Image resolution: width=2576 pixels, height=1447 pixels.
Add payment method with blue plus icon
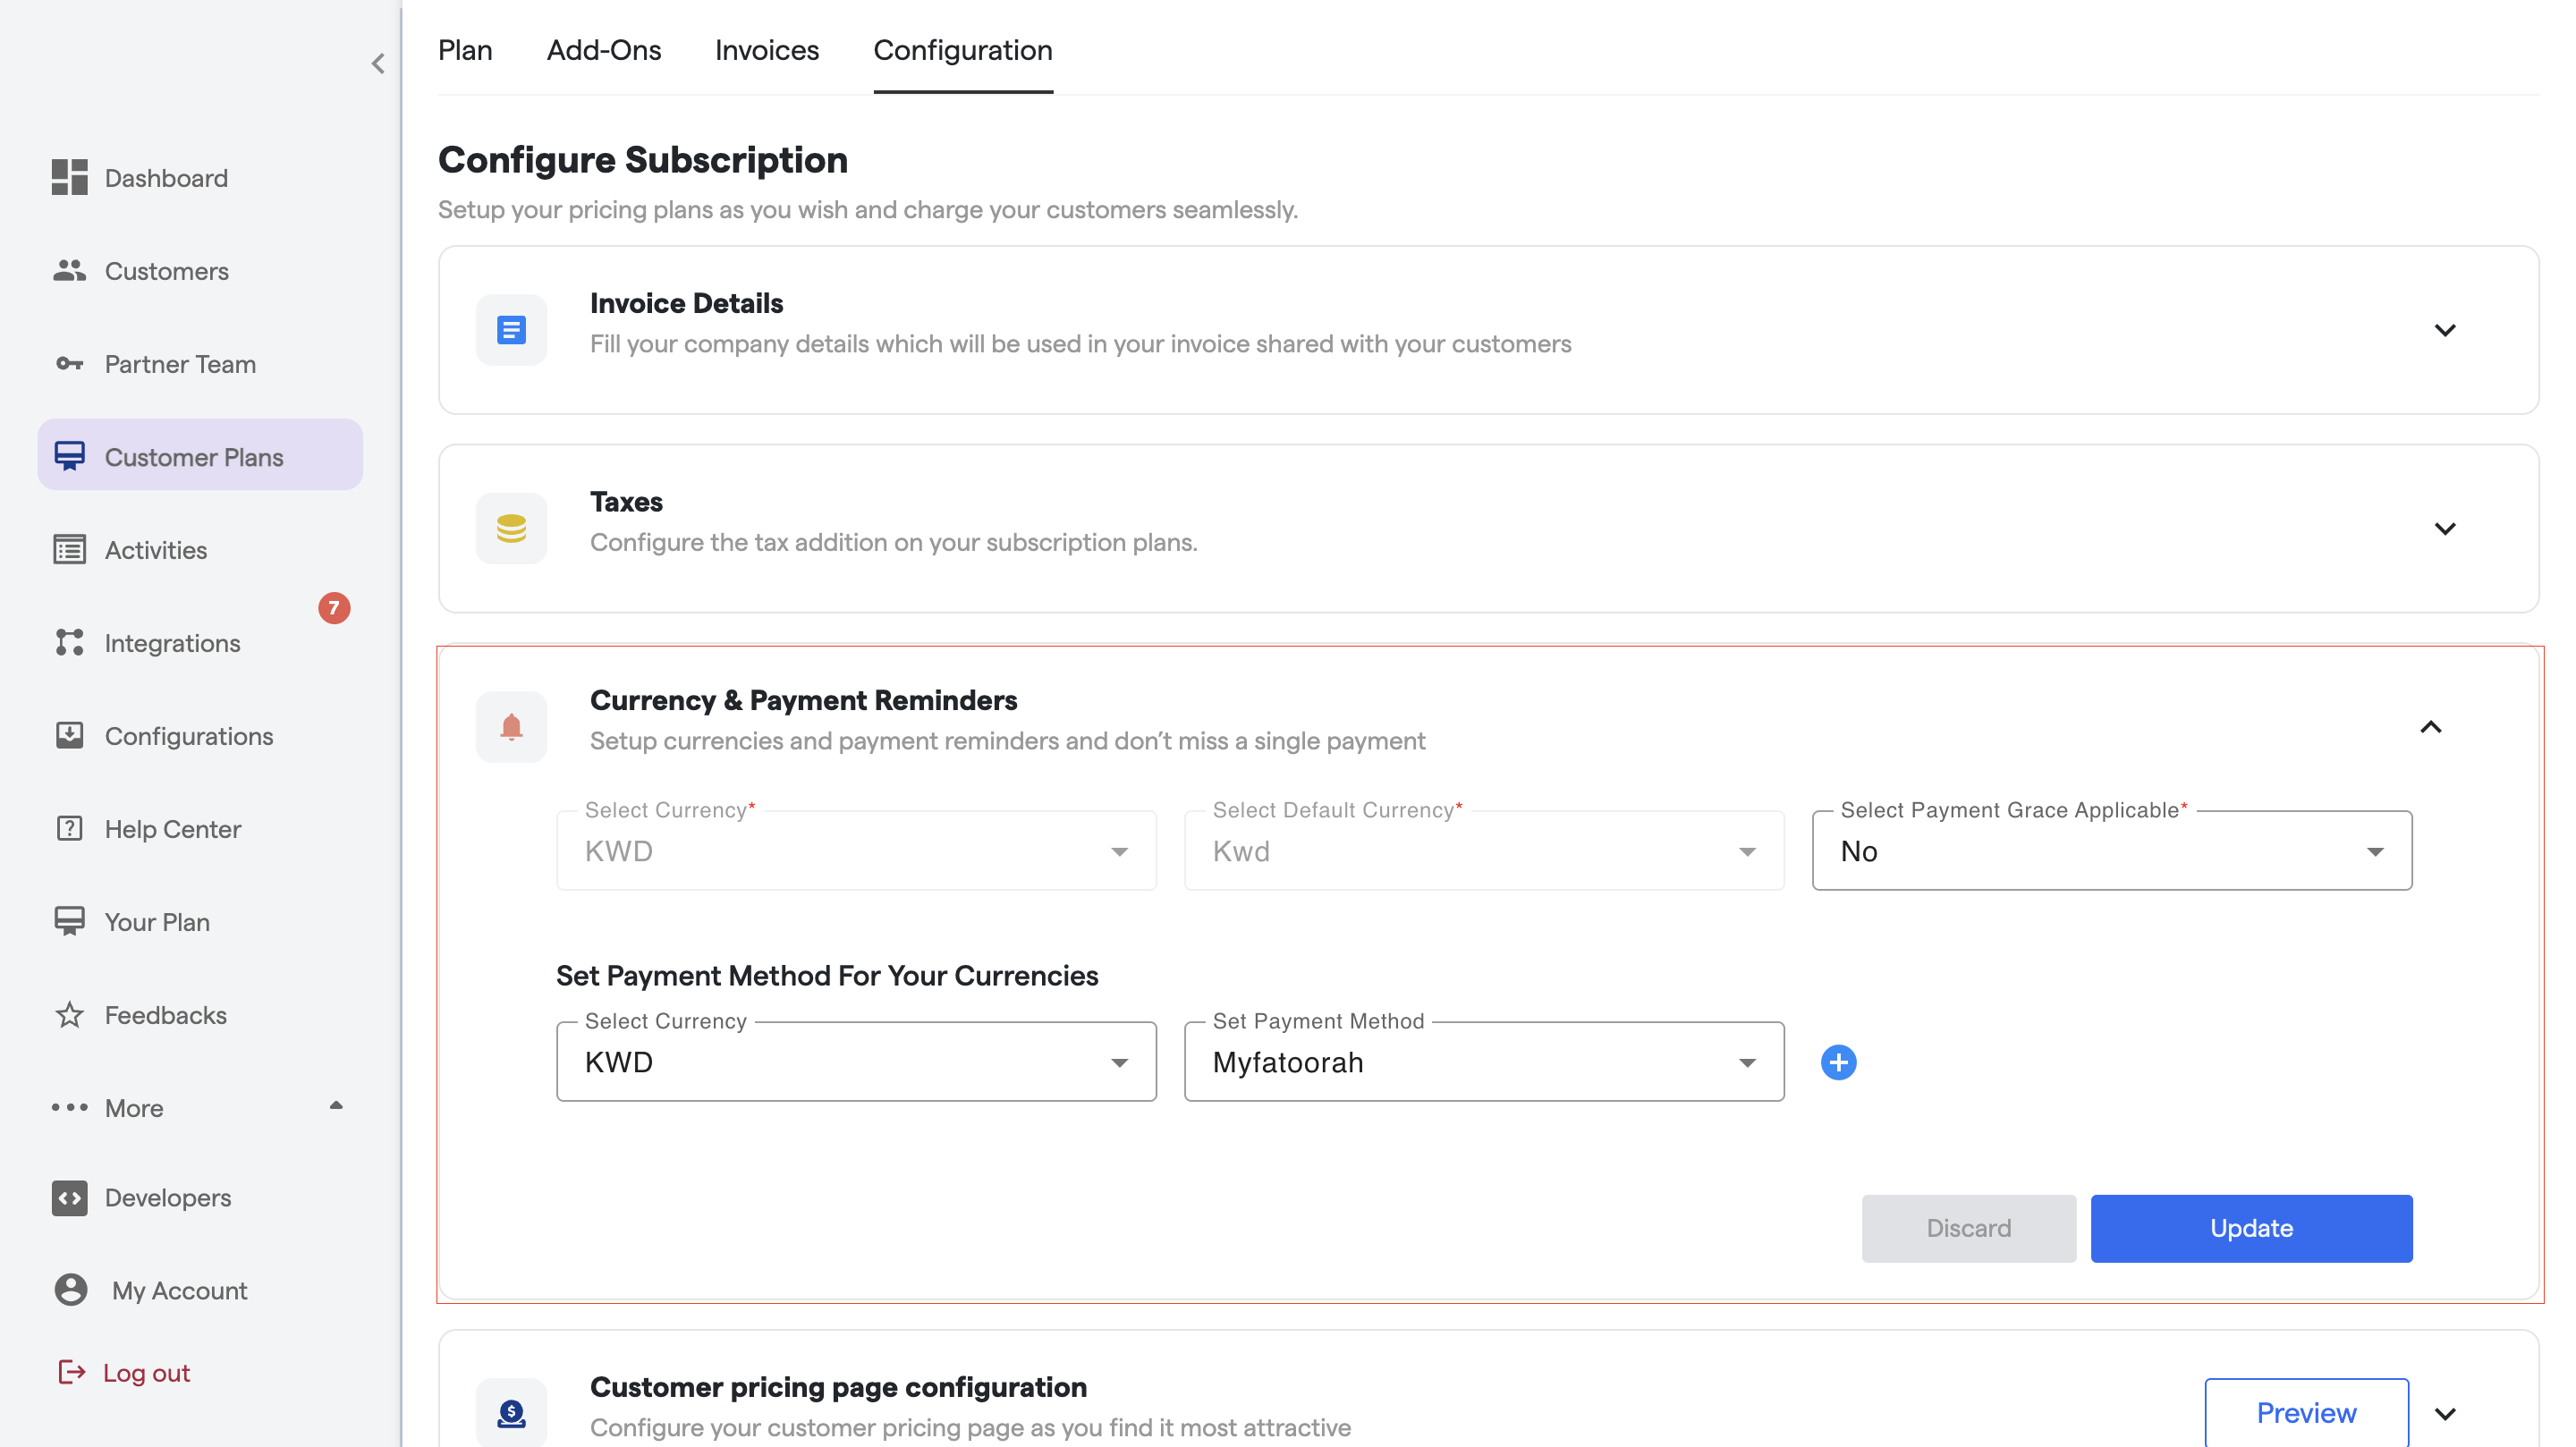pos(1838,1062)
